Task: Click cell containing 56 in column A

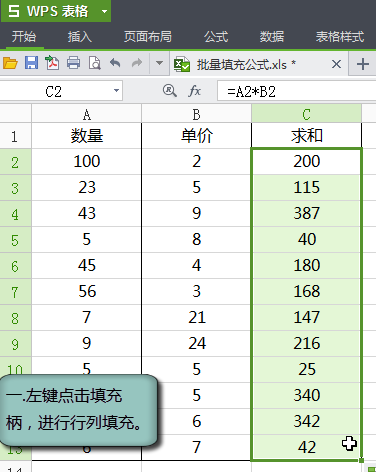Action: tap(87, 292)
